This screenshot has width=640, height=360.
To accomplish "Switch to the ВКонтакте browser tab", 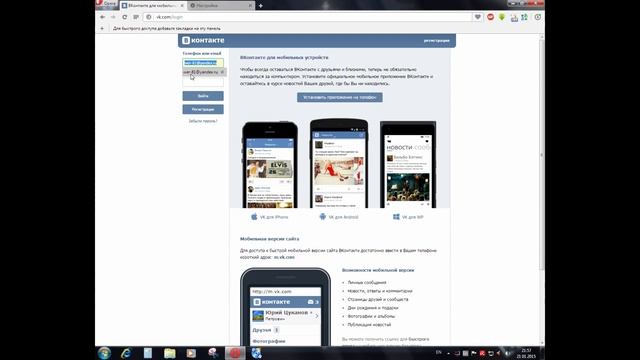I will [x=153, y=5].
